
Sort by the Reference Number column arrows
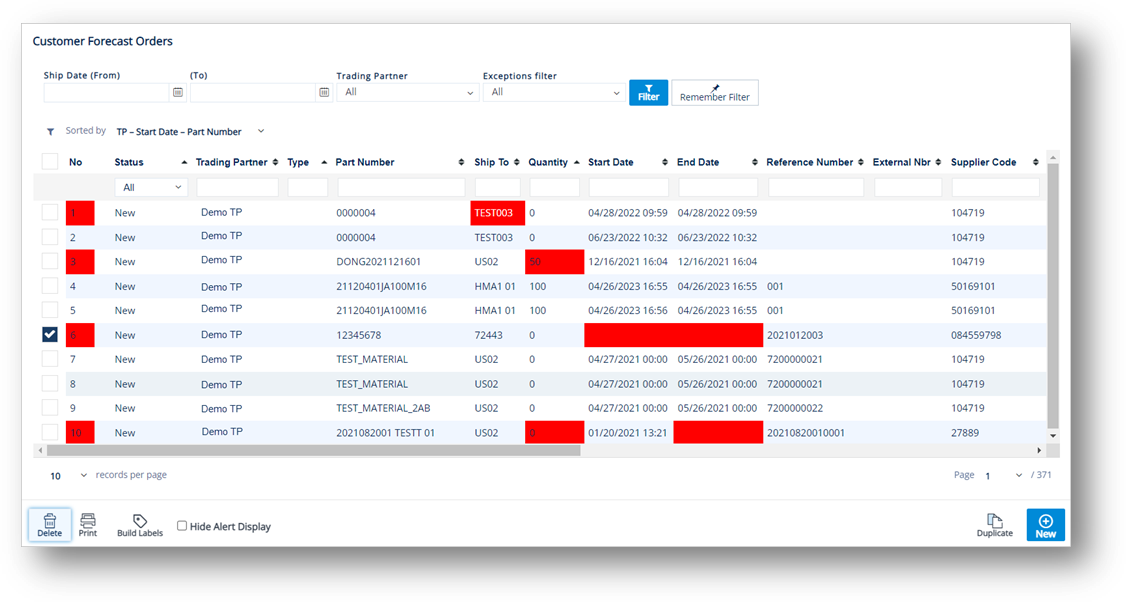click(x=861, y=162)
